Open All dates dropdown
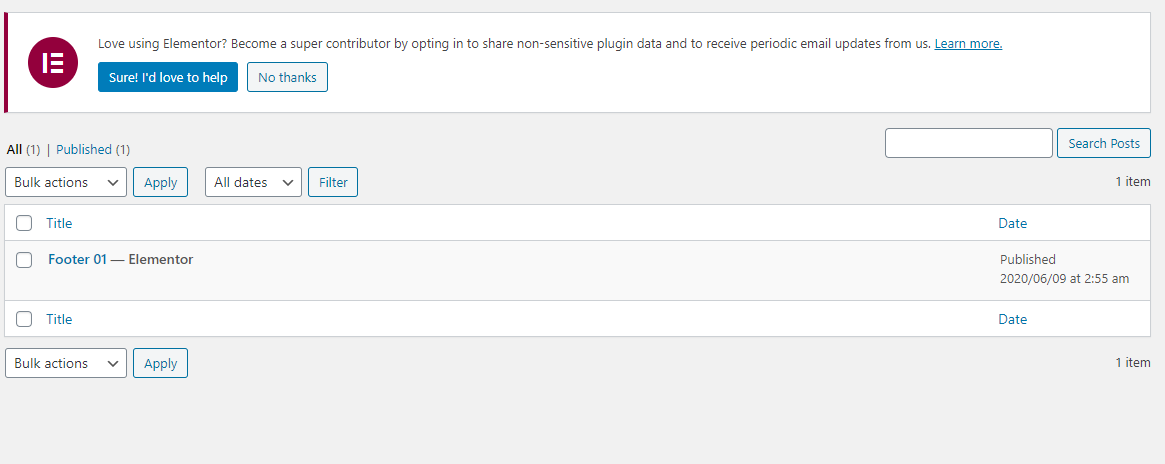This screenshot has width=1165, height=464. tap(253, 182)
